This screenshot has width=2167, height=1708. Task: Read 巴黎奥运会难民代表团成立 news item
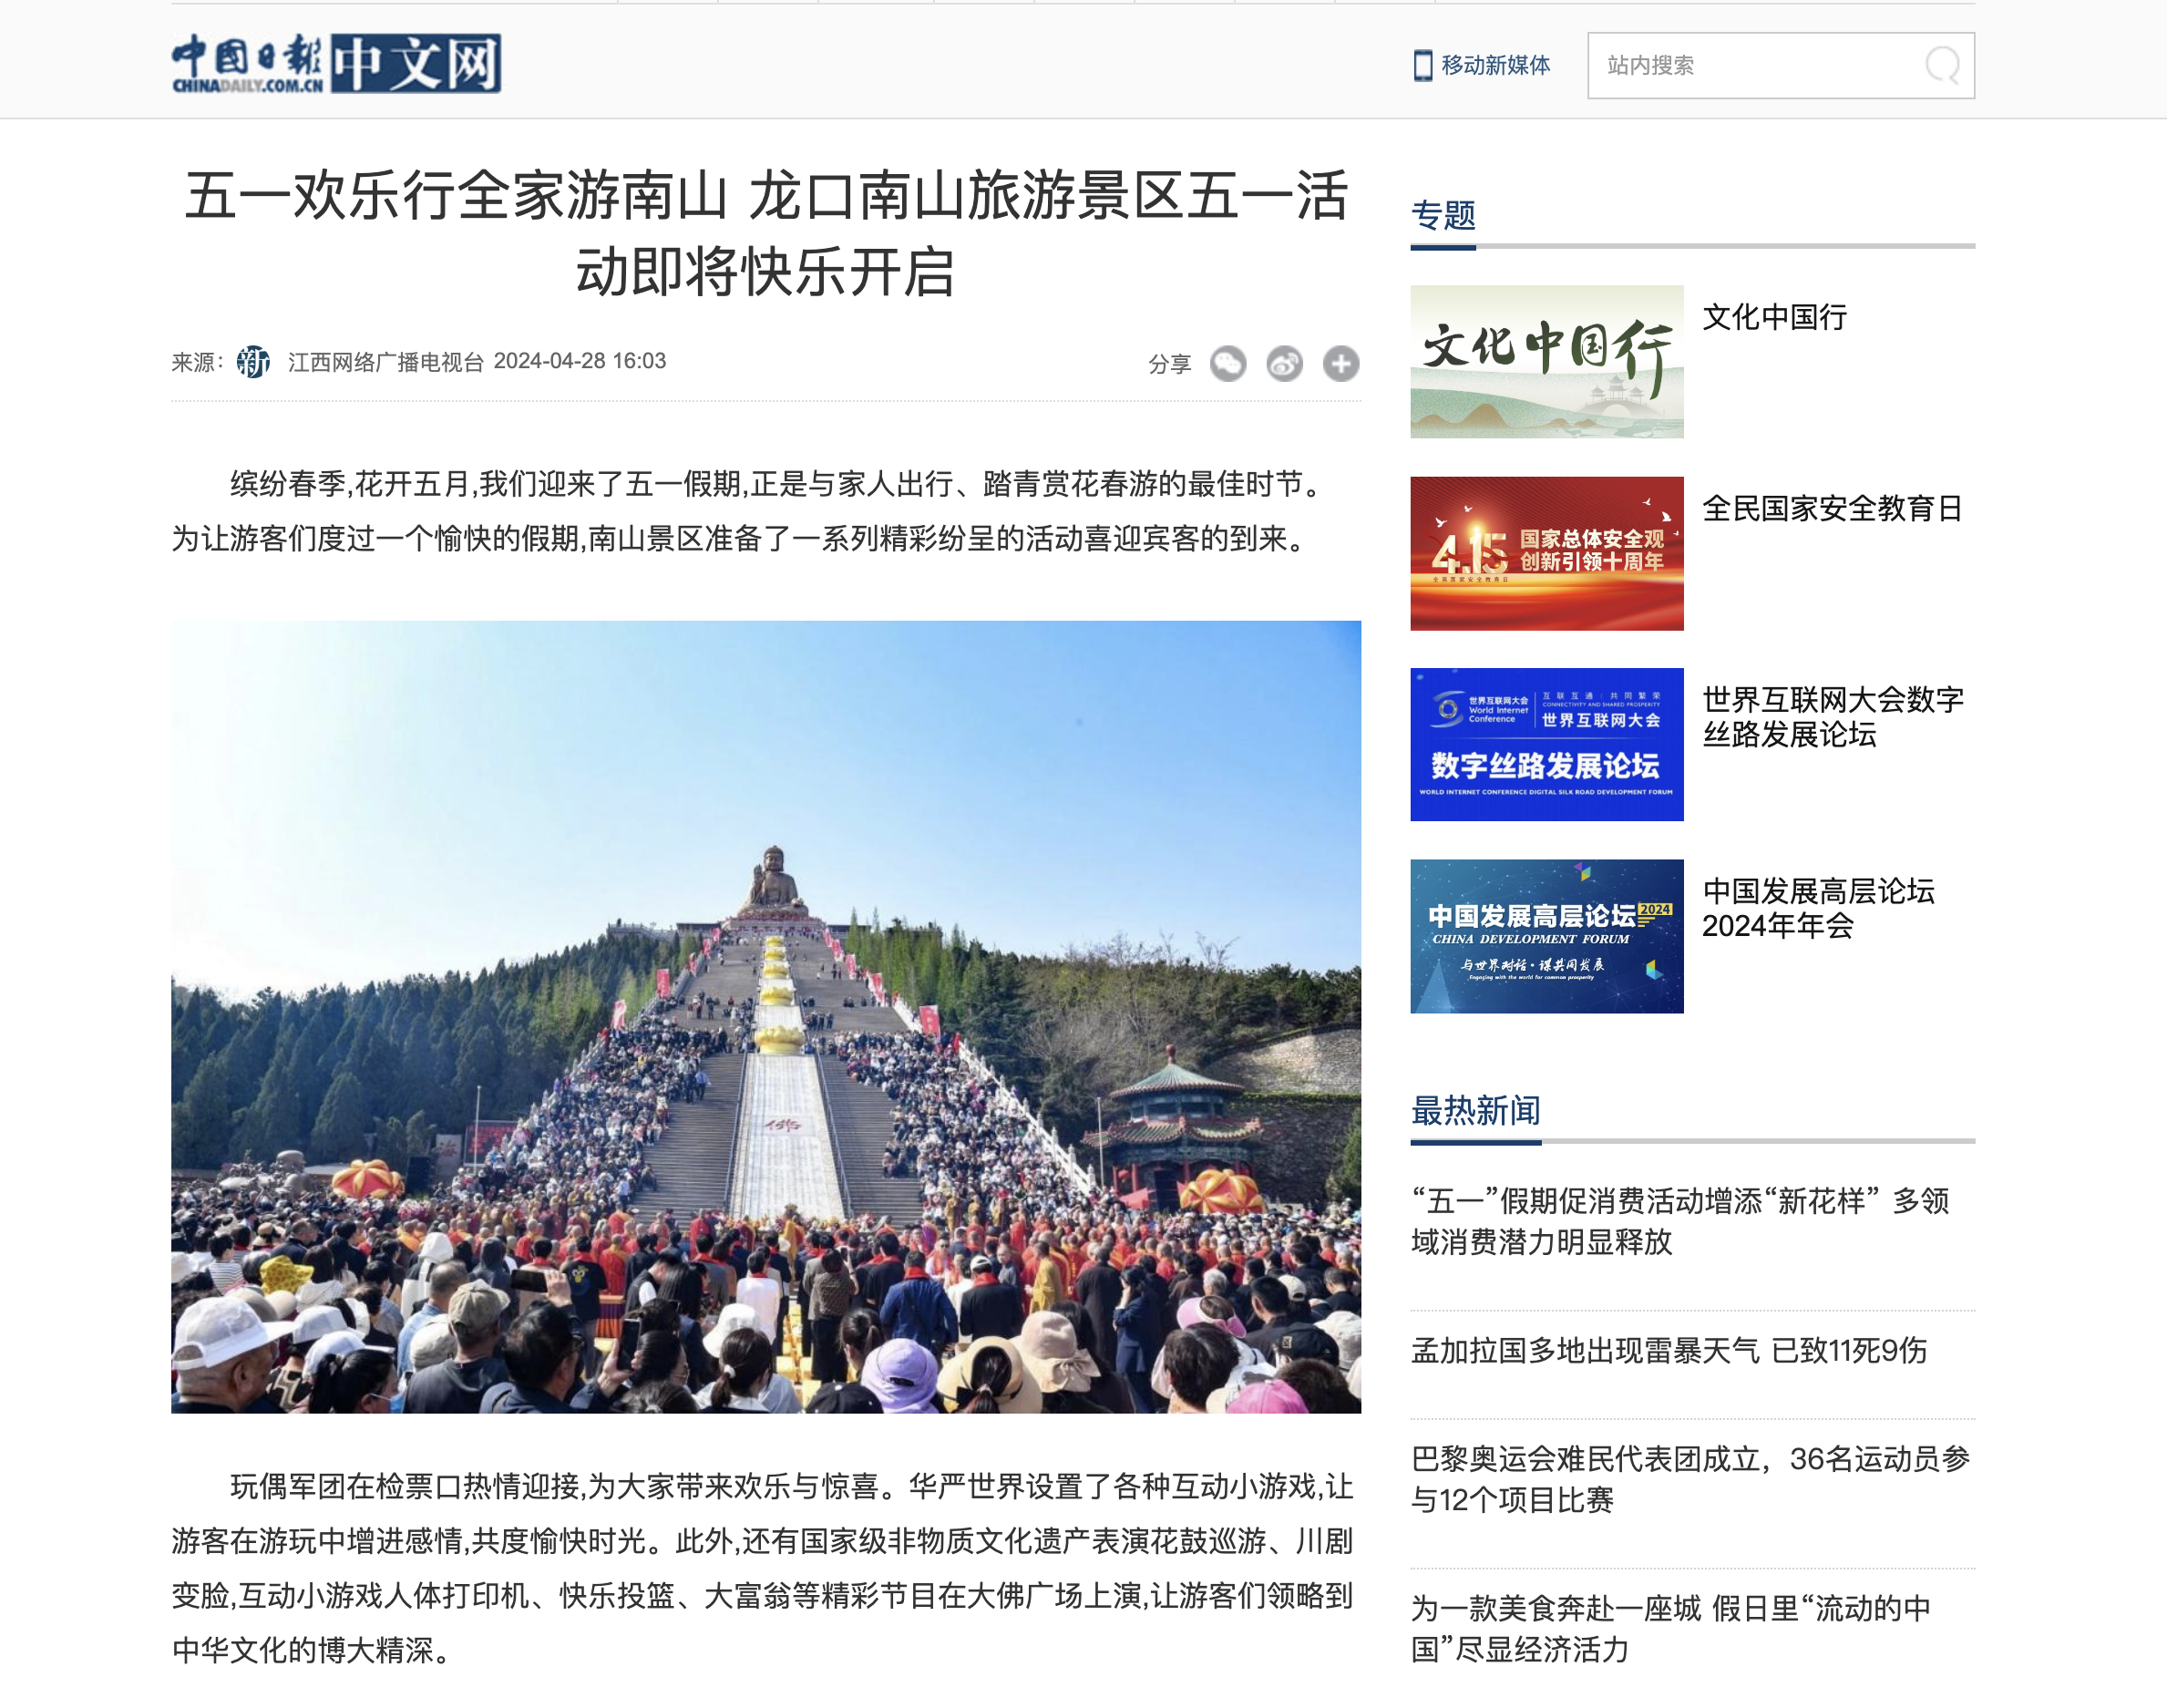(1690, 1479)
